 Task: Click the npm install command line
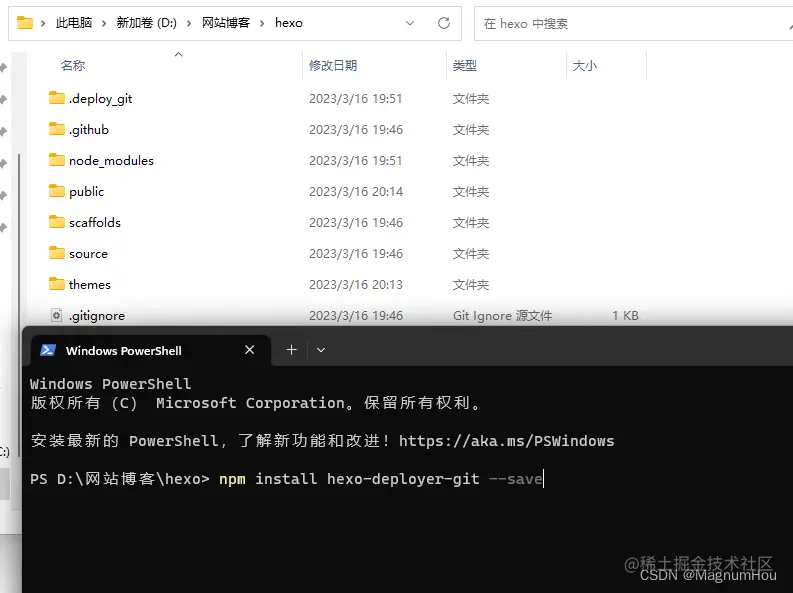click(x=380, y=479)
